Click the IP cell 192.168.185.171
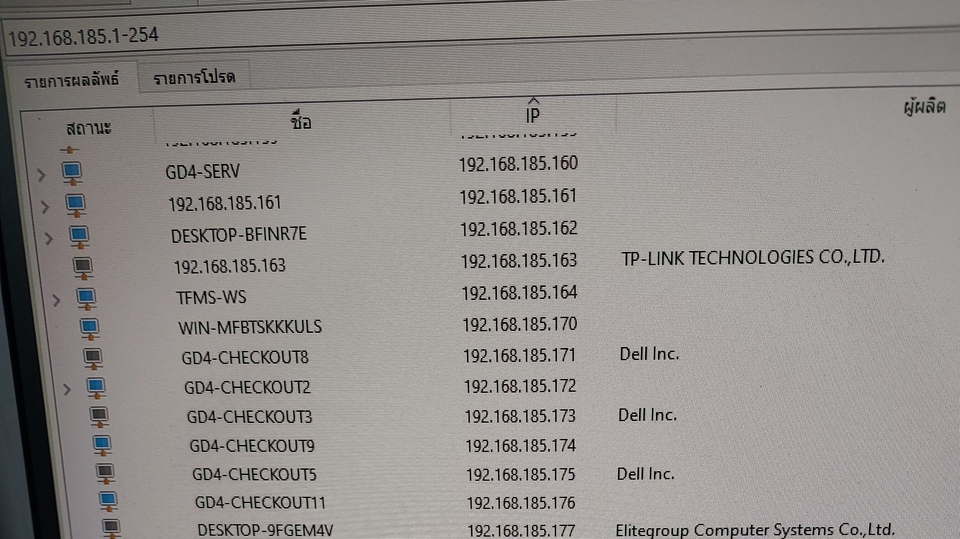The width and height of the screenshot is (960, 539). tap(520, 355)
